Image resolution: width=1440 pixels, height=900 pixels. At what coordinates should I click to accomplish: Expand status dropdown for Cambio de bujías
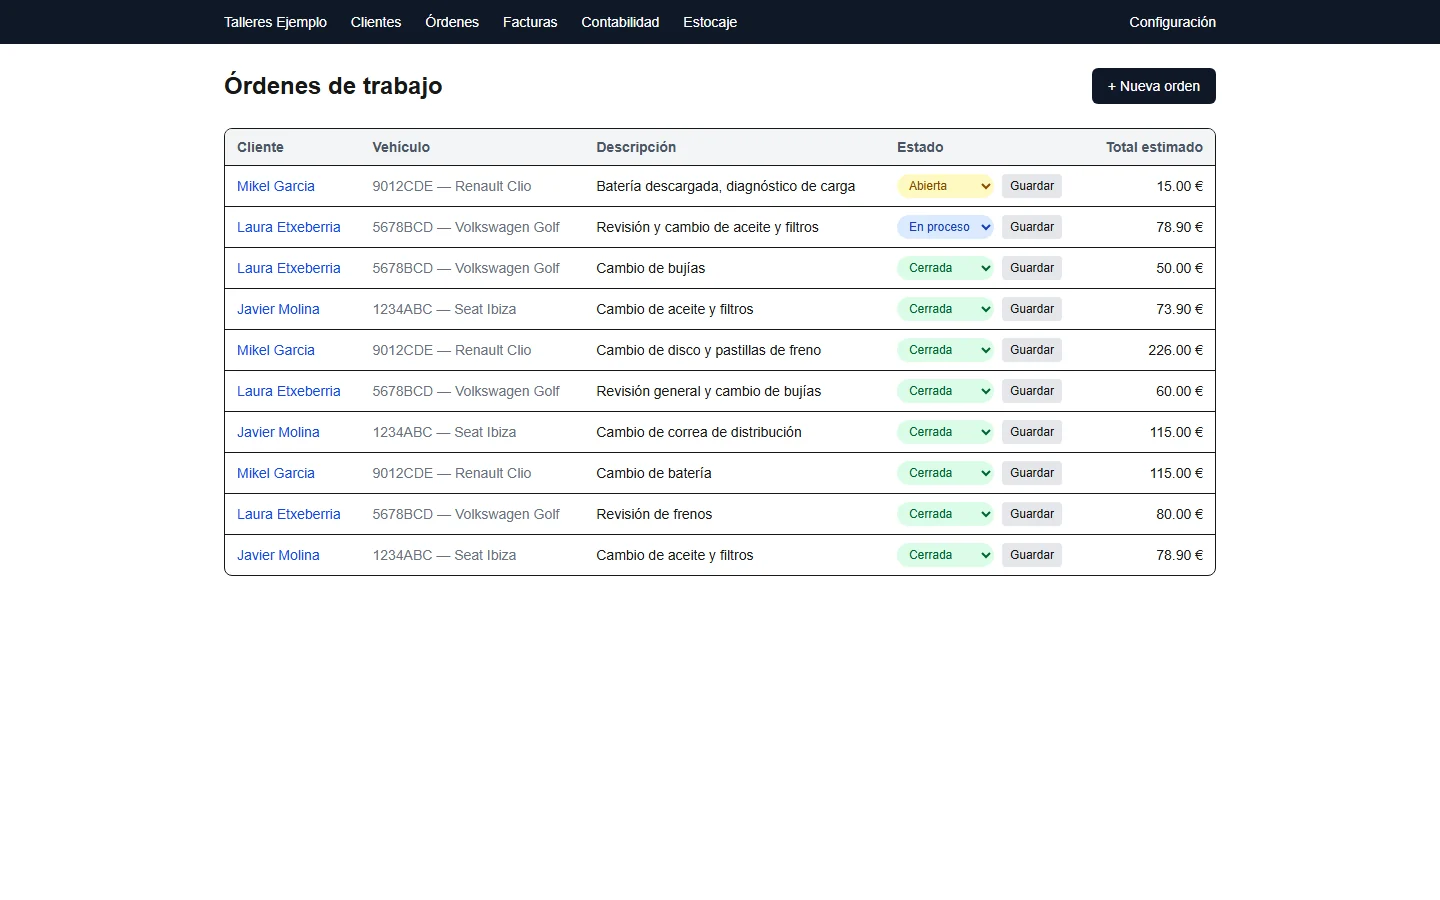point(945,268)
